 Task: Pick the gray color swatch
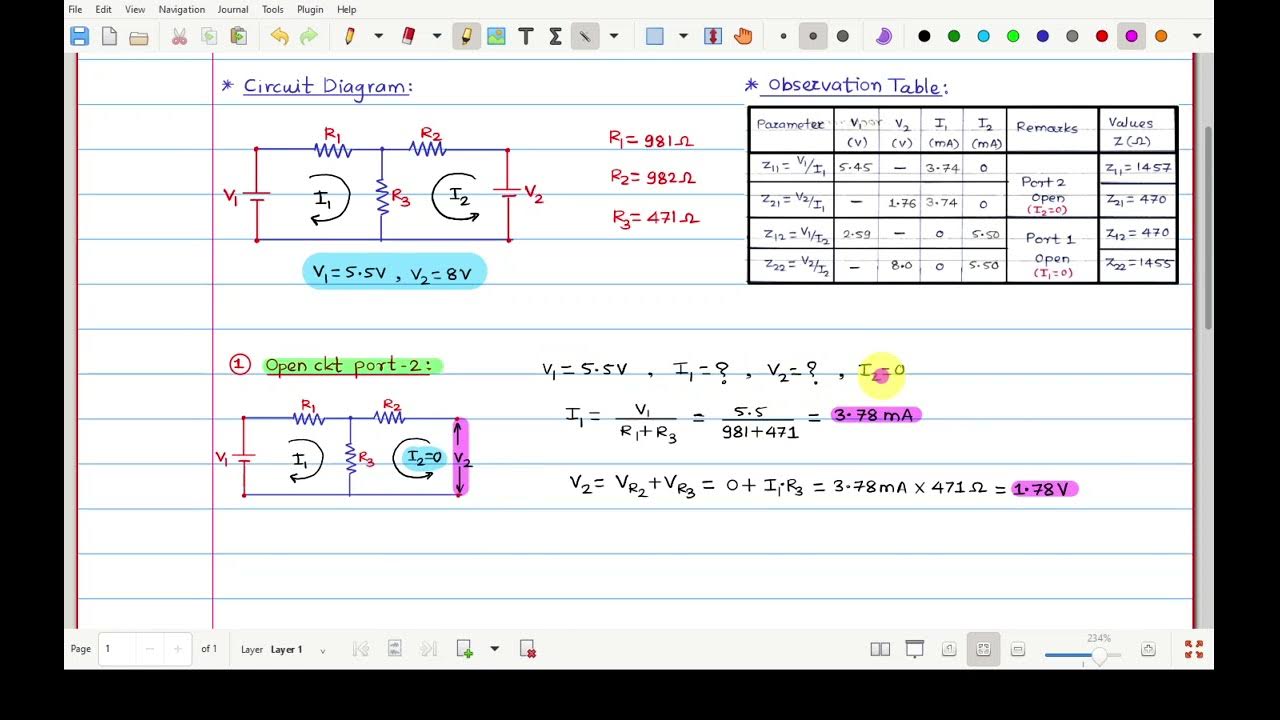coord(1072,37)
